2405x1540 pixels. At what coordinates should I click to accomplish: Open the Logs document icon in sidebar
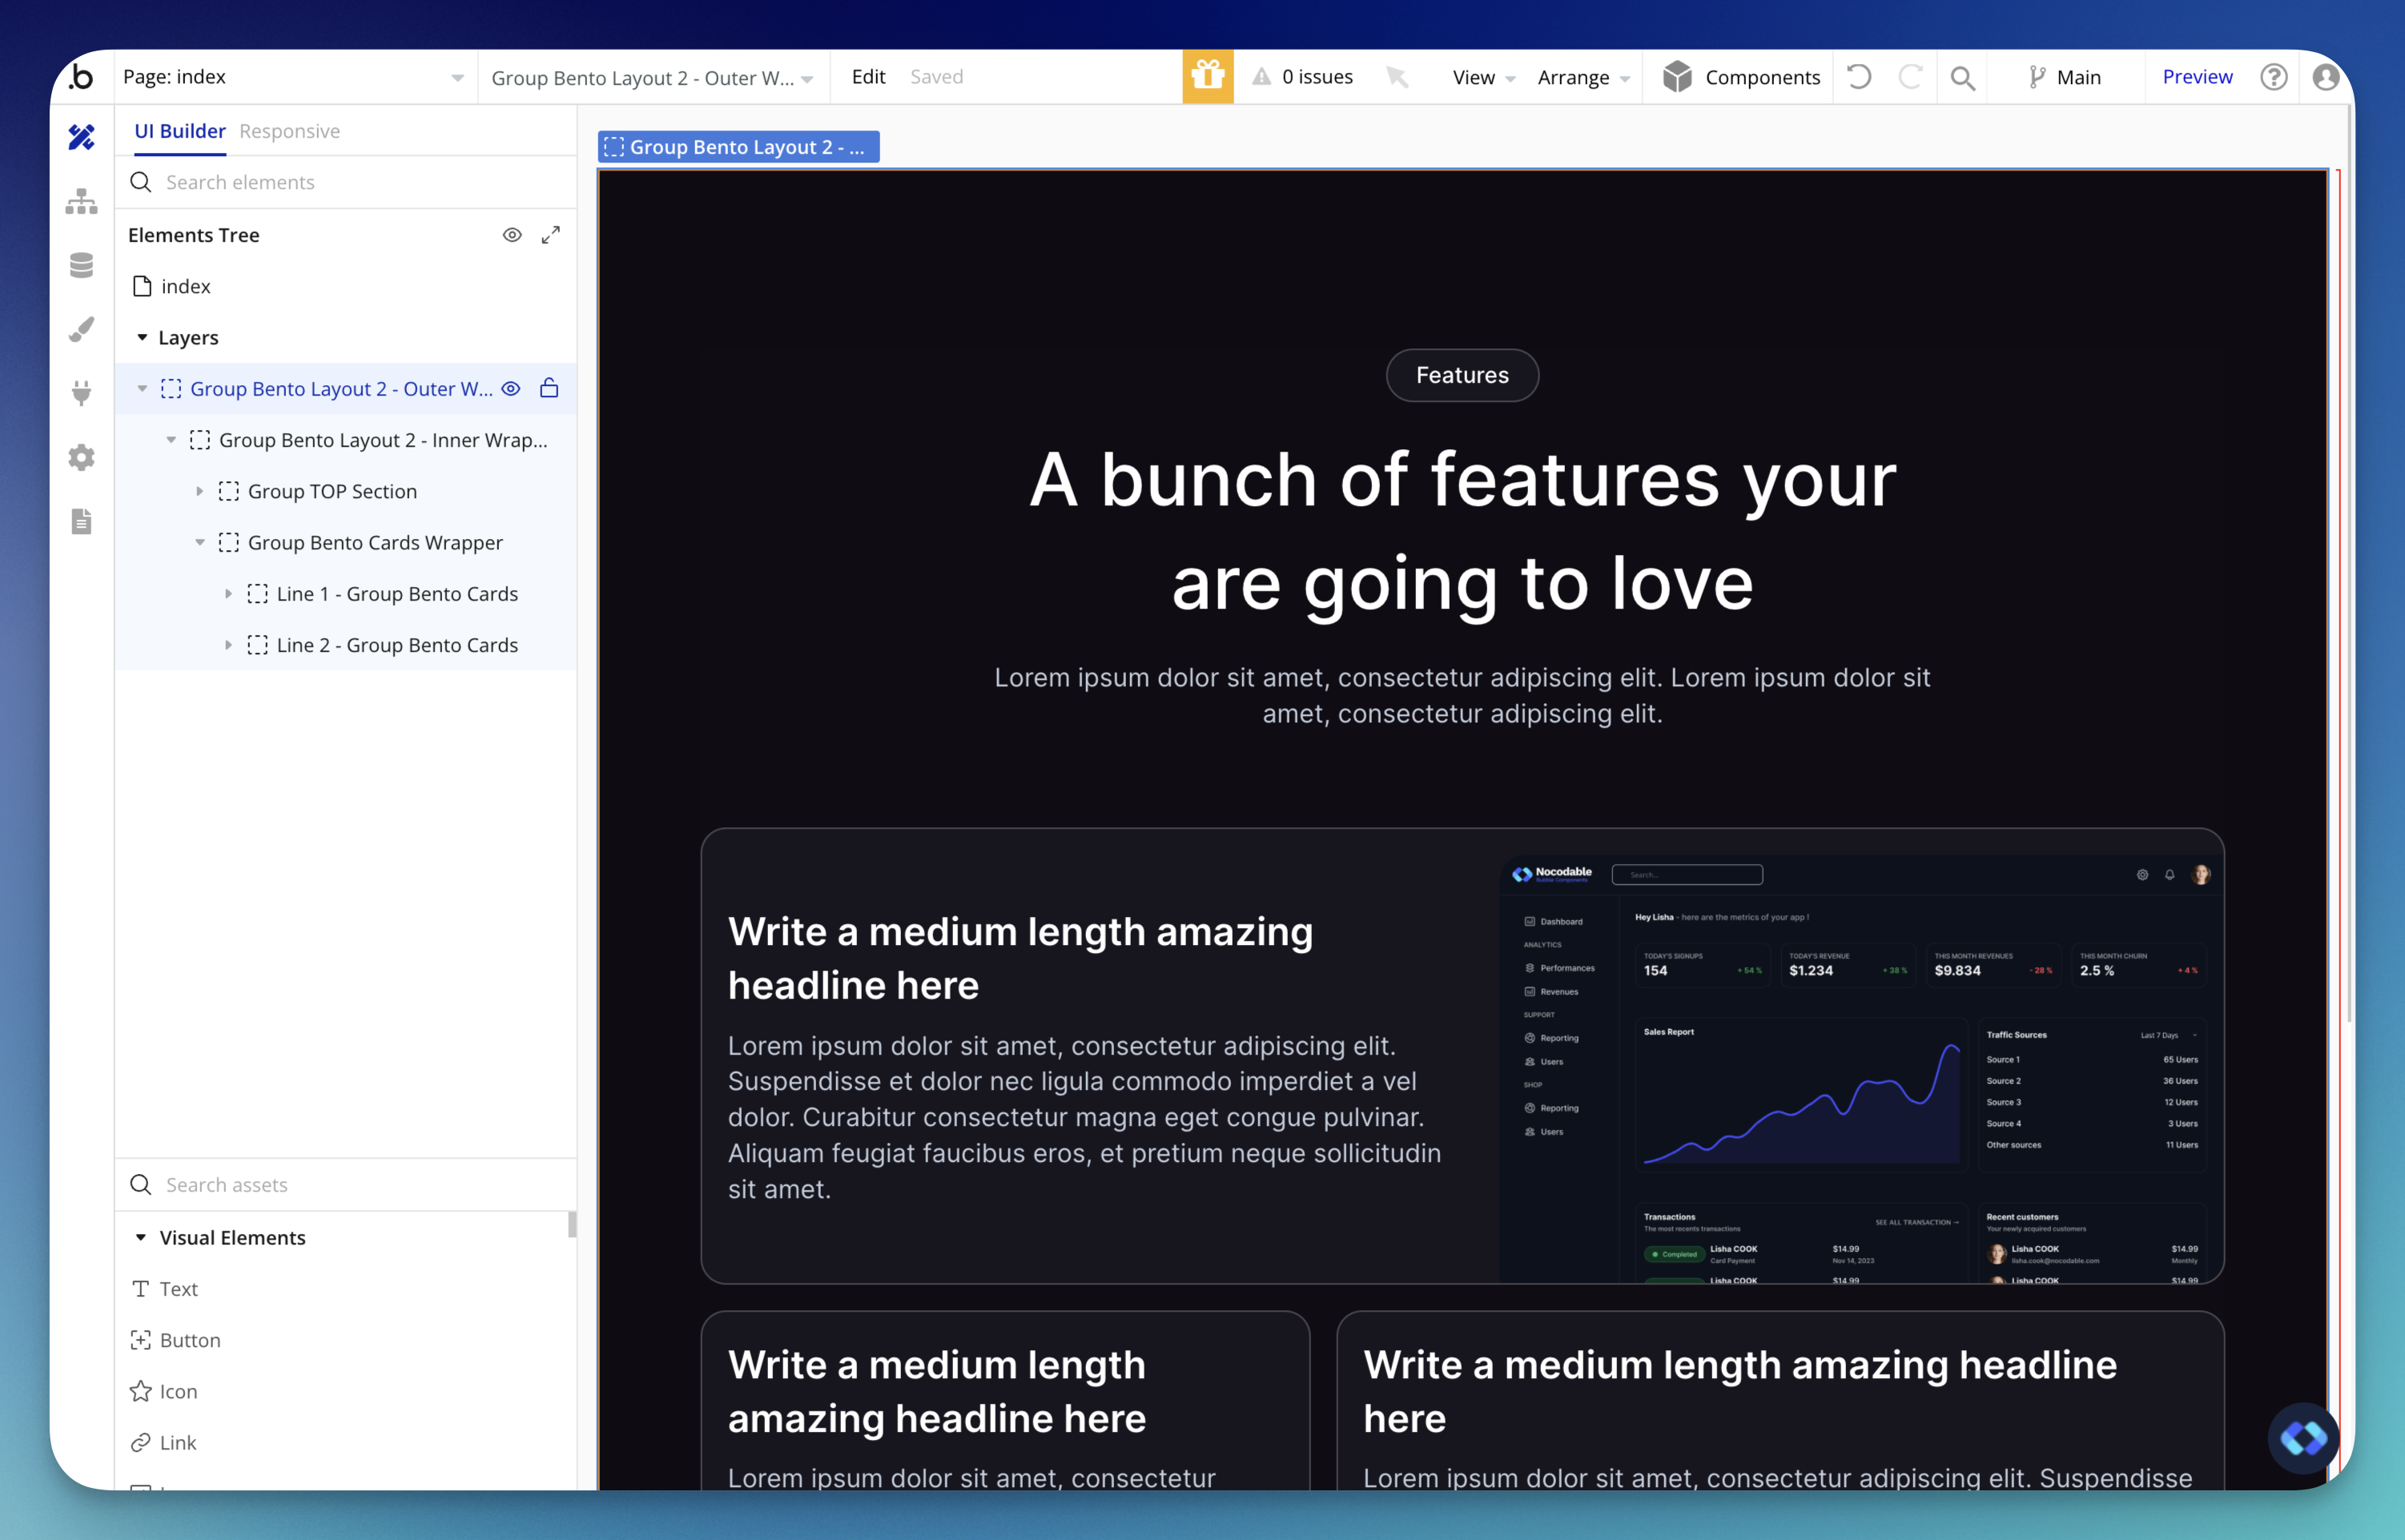pos(82,521)
